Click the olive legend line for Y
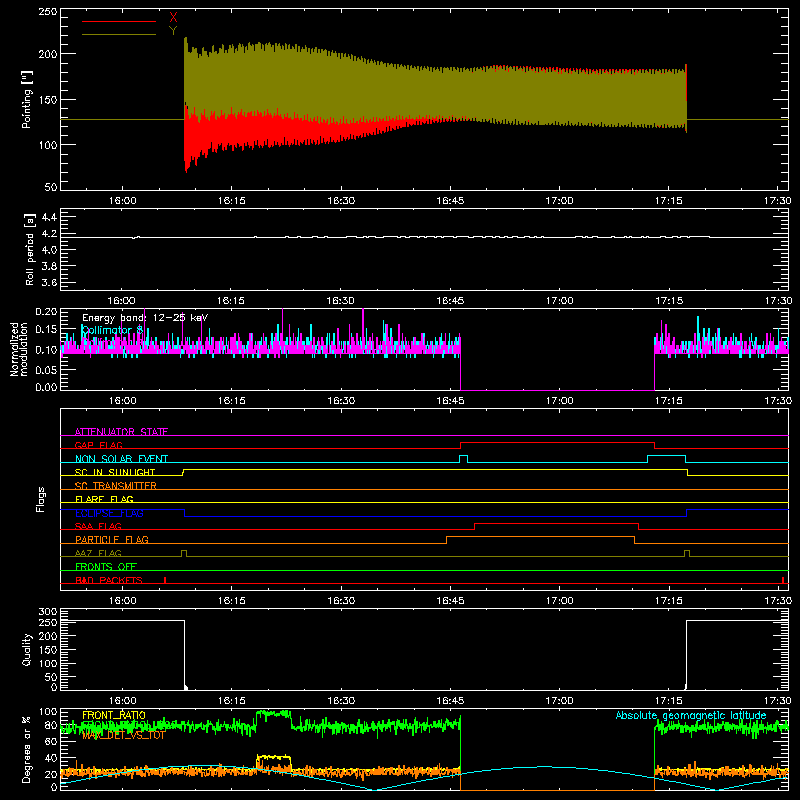This screenshot has width=800, height=800. 119,35
